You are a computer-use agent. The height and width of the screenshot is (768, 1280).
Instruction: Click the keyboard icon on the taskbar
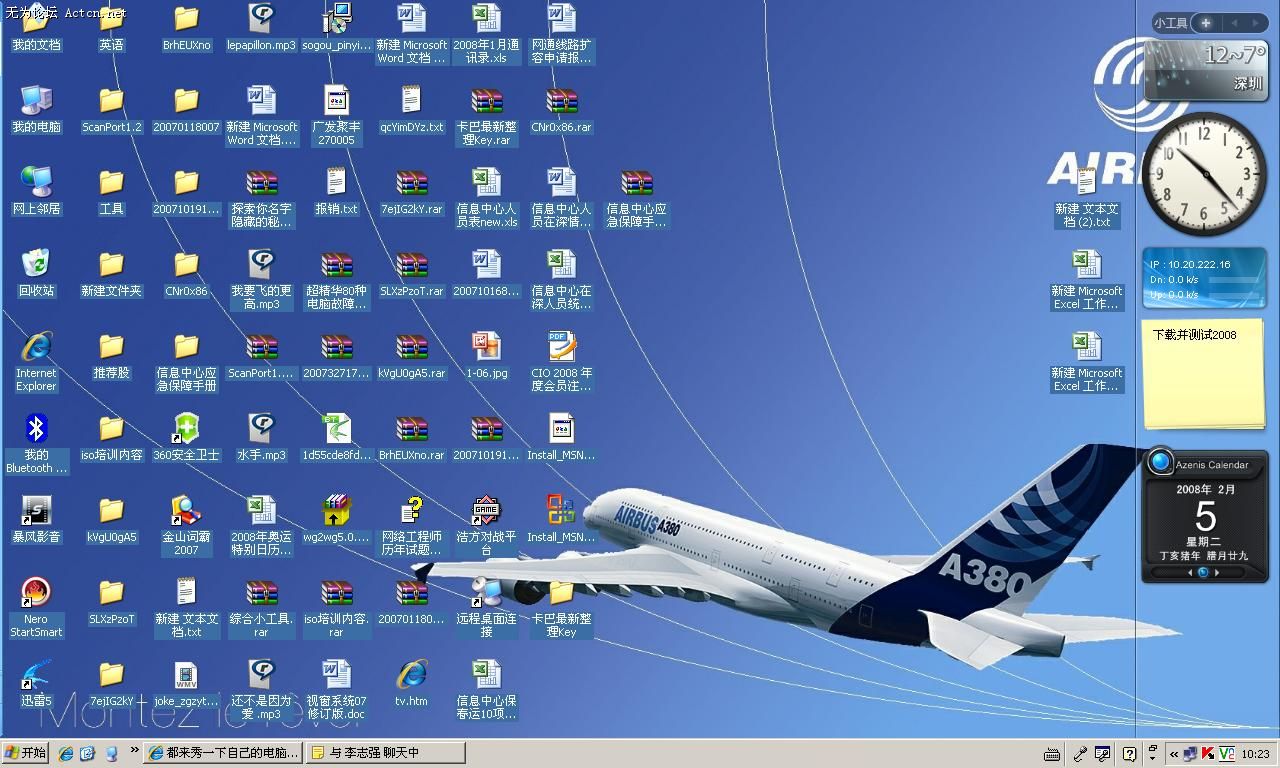tap(1052, 754)
